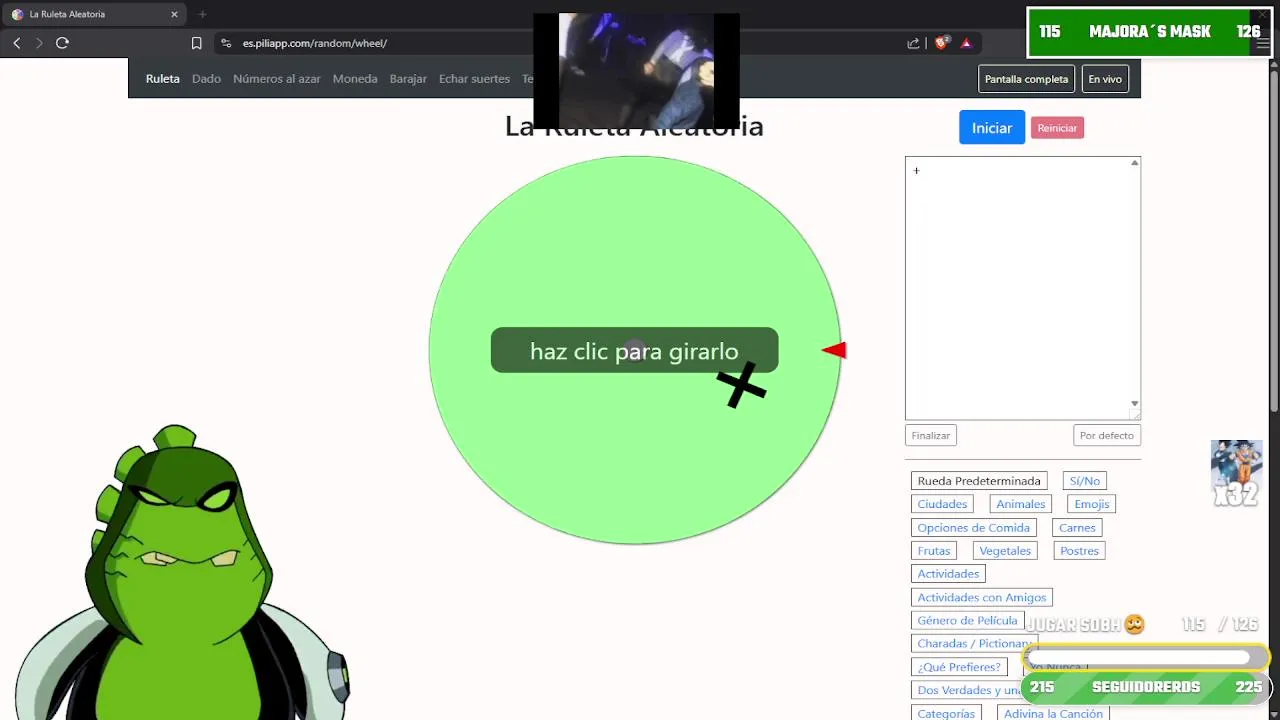Click the En vivo button
The image size is (1280, 720).
tap(1105, 79)
